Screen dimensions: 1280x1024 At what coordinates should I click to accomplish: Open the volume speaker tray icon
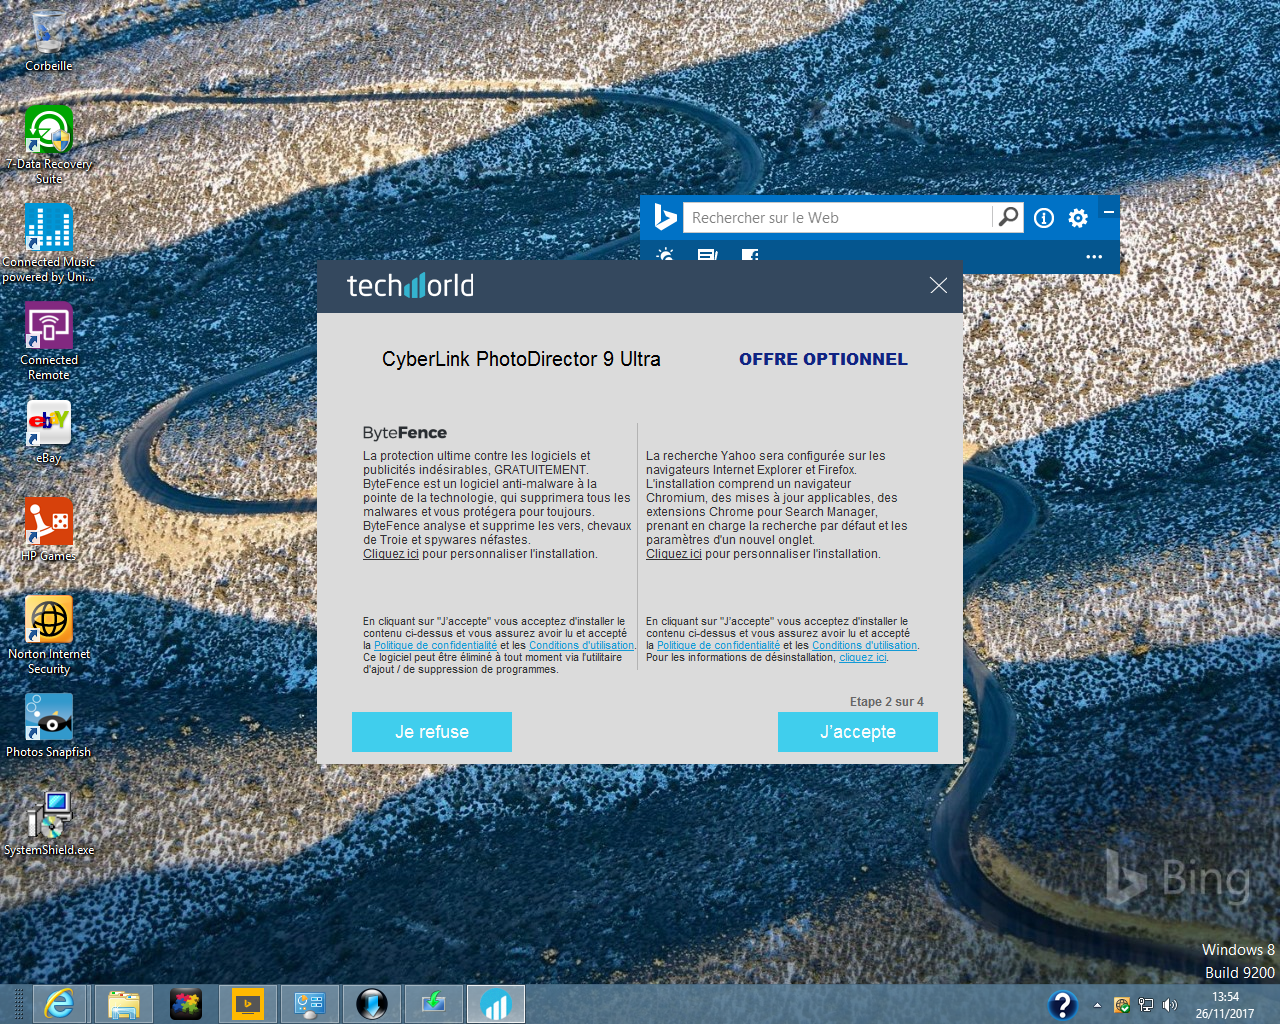[x=1170, y=1005]
